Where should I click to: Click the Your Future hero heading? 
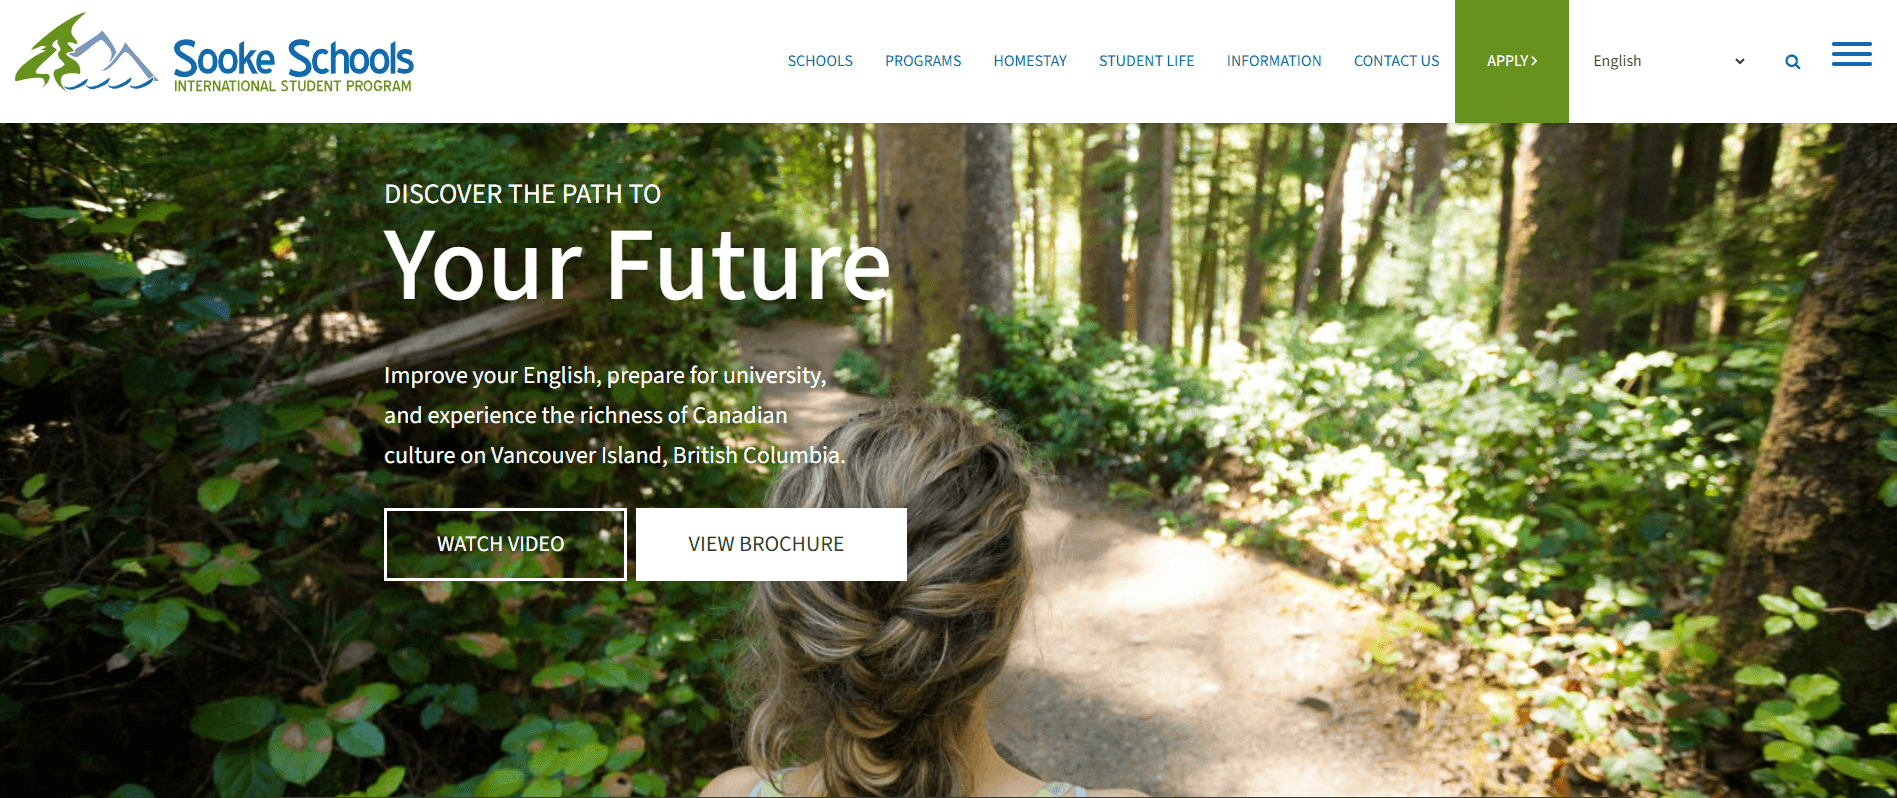637,267
